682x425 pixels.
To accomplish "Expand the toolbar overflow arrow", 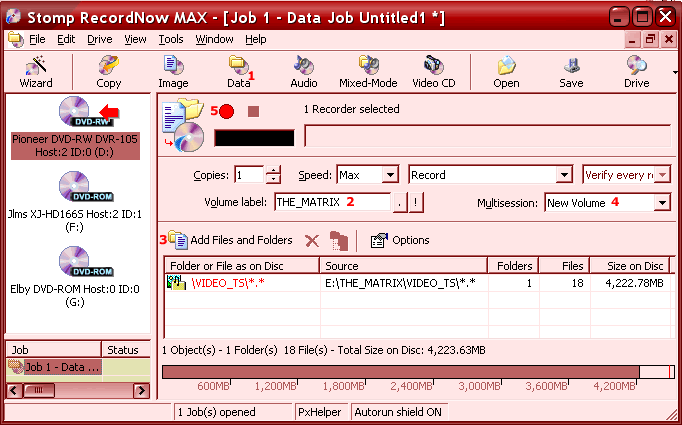I will pos(675,72).
